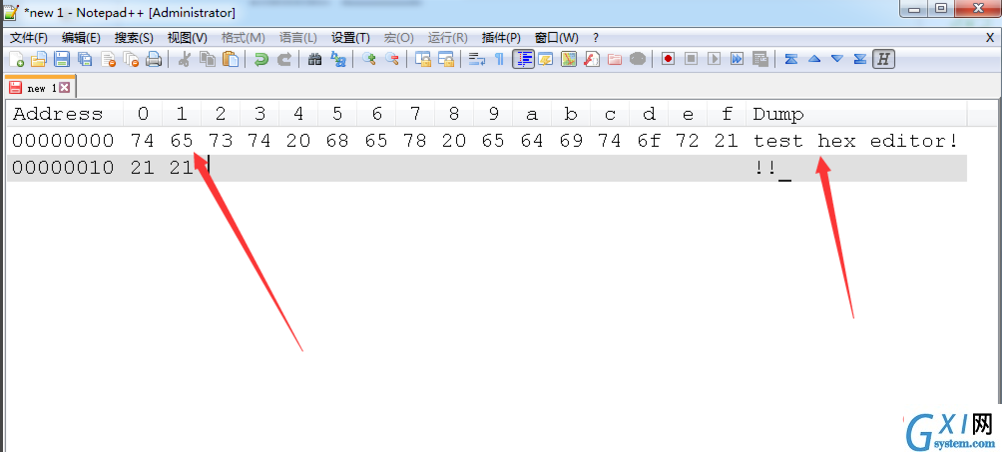
Task: Click column header f
Action: tap(727, 114)
